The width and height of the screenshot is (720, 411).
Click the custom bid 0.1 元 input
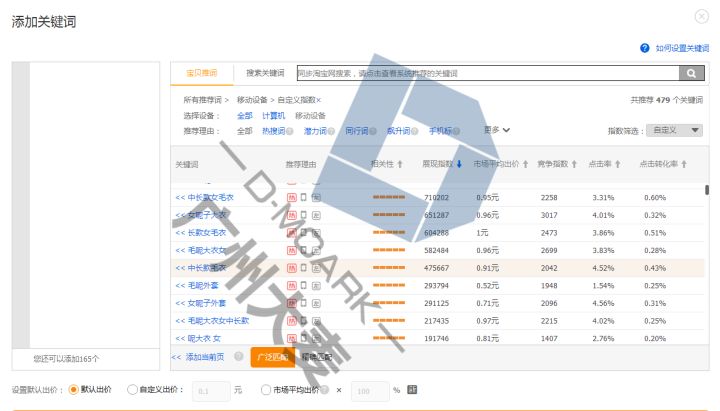pyautogui.click(x=211, y=391)
